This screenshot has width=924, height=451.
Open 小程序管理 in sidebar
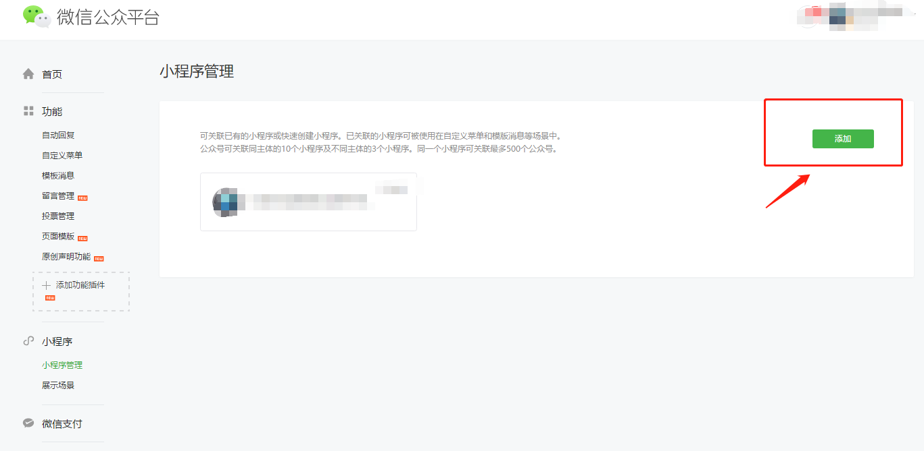pos(62,365)
